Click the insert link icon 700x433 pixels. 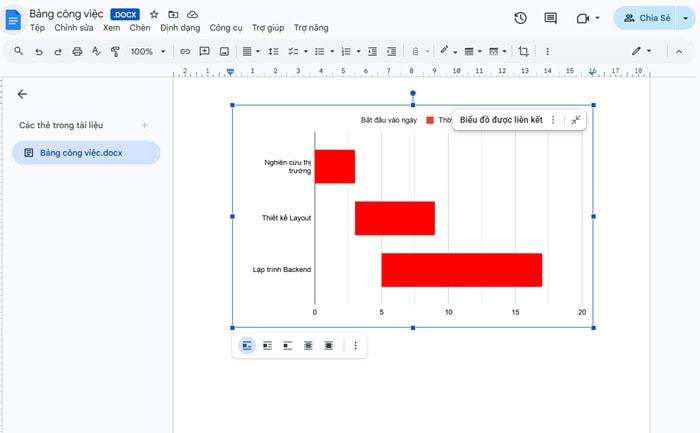tap(184, 51)
